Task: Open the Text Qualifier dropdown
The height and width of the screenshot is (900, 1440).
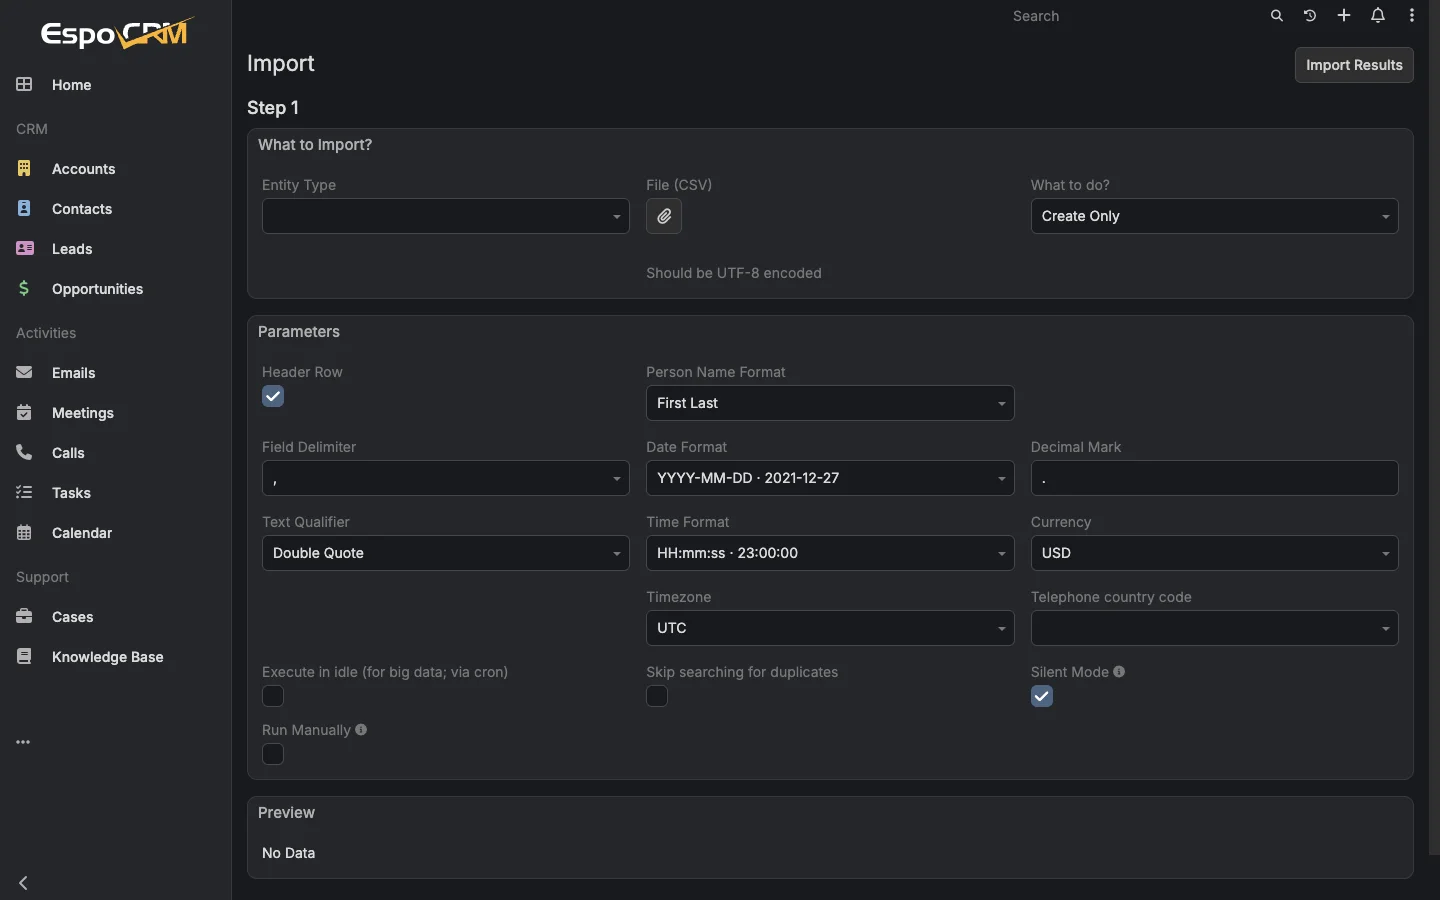Action: point(446,553)
